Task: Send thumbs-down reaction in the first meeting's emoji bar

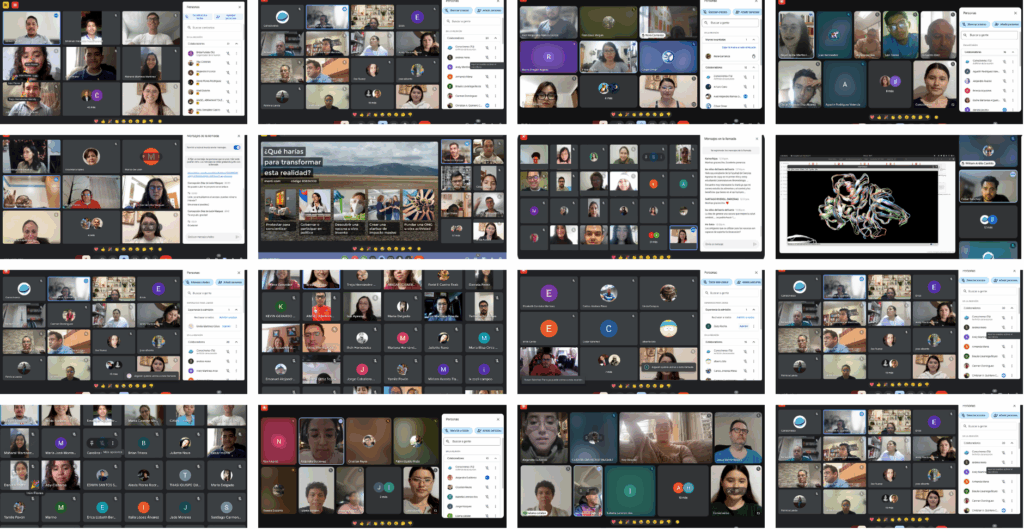Action: tap(149, 119)
